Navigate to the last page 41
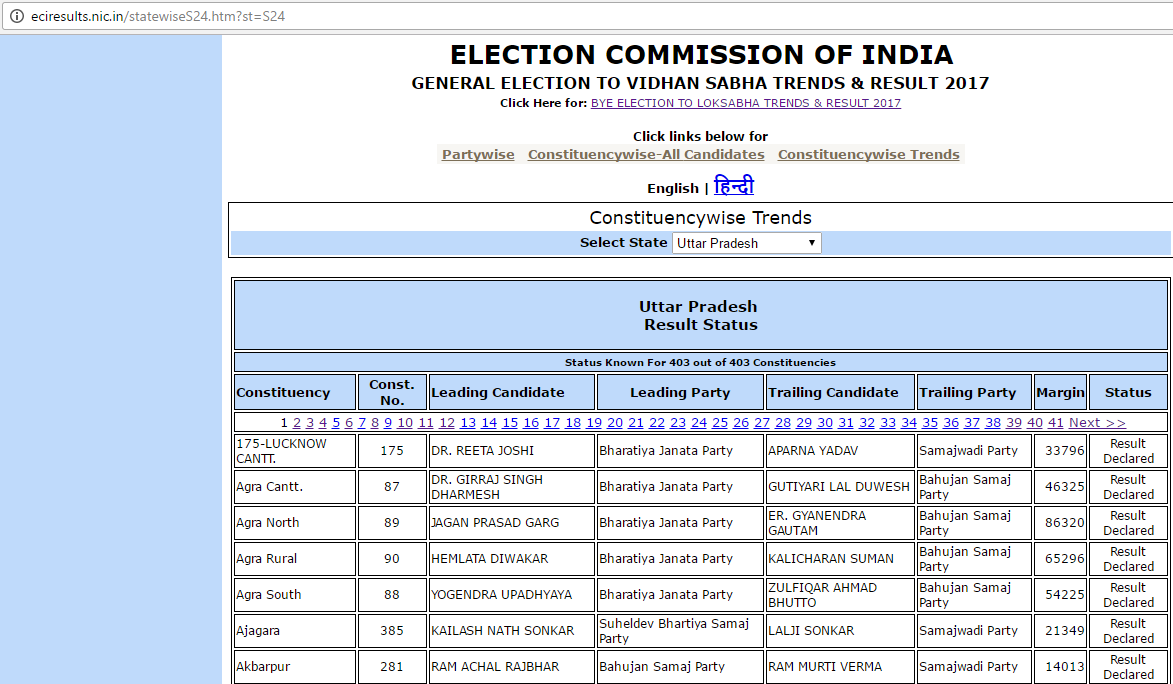 pos(1056,422)
